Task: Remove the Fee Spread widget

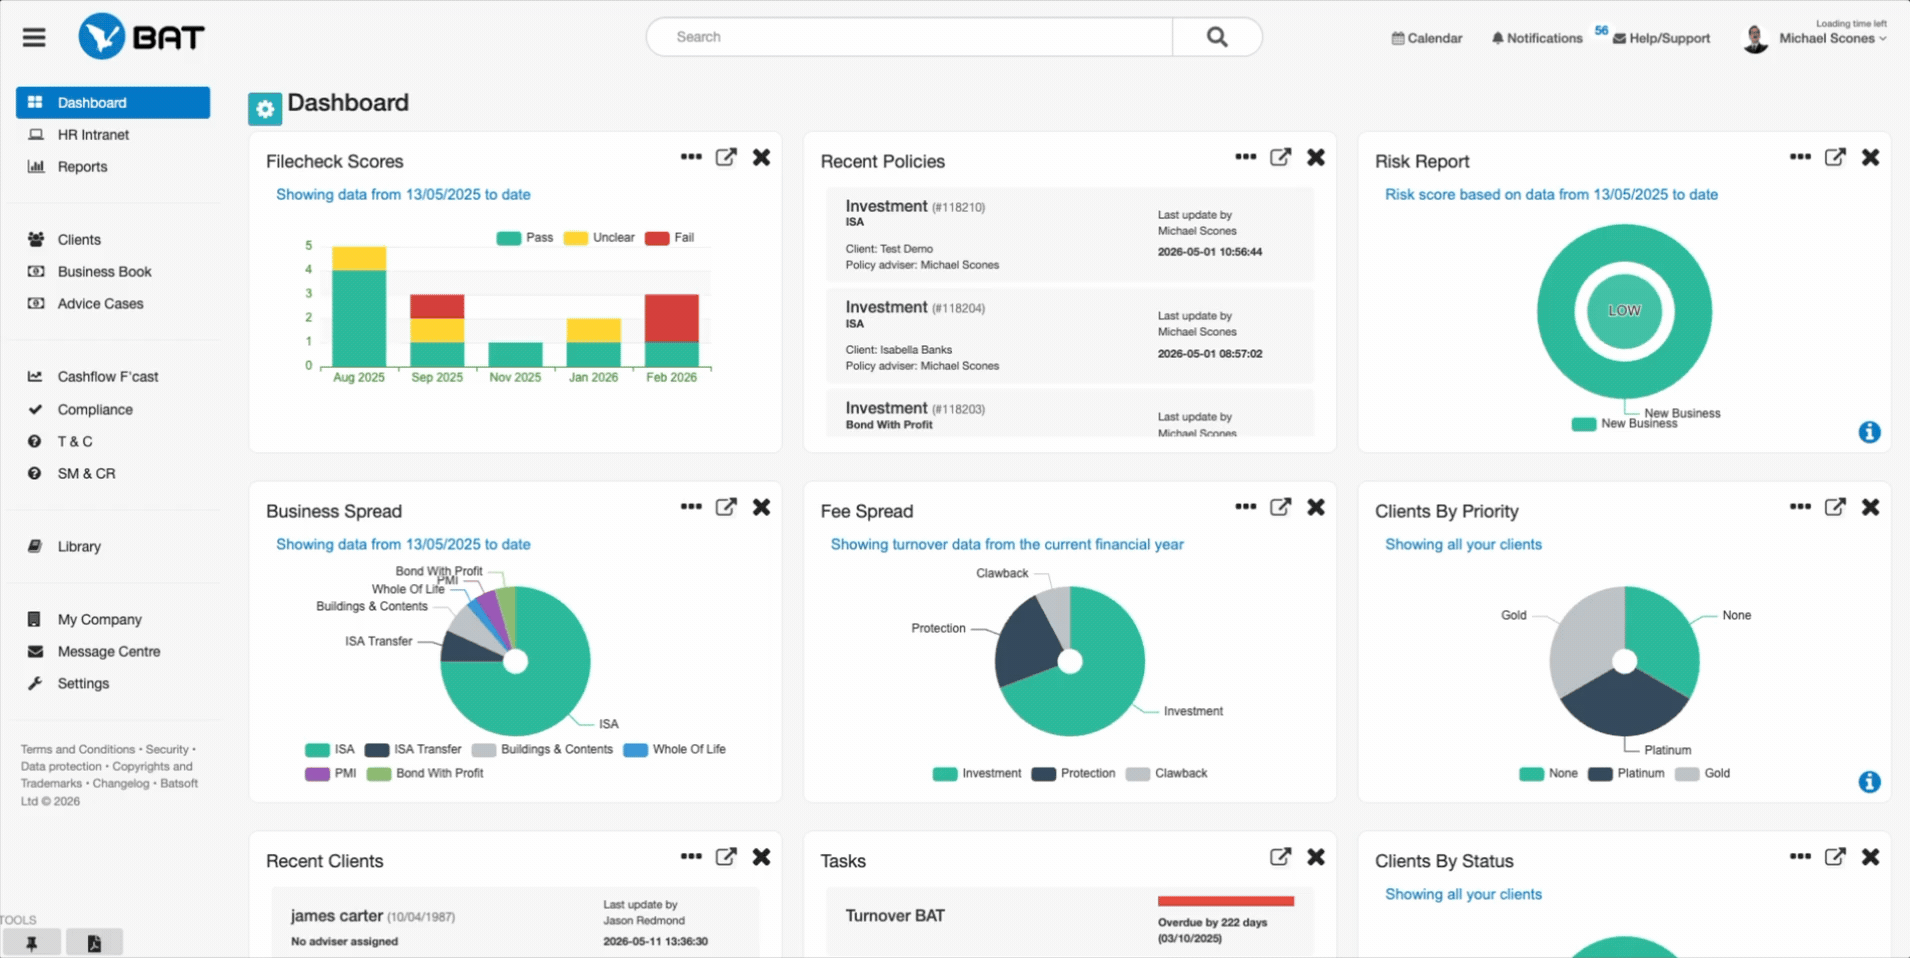Action: (x=1316, y=507)
